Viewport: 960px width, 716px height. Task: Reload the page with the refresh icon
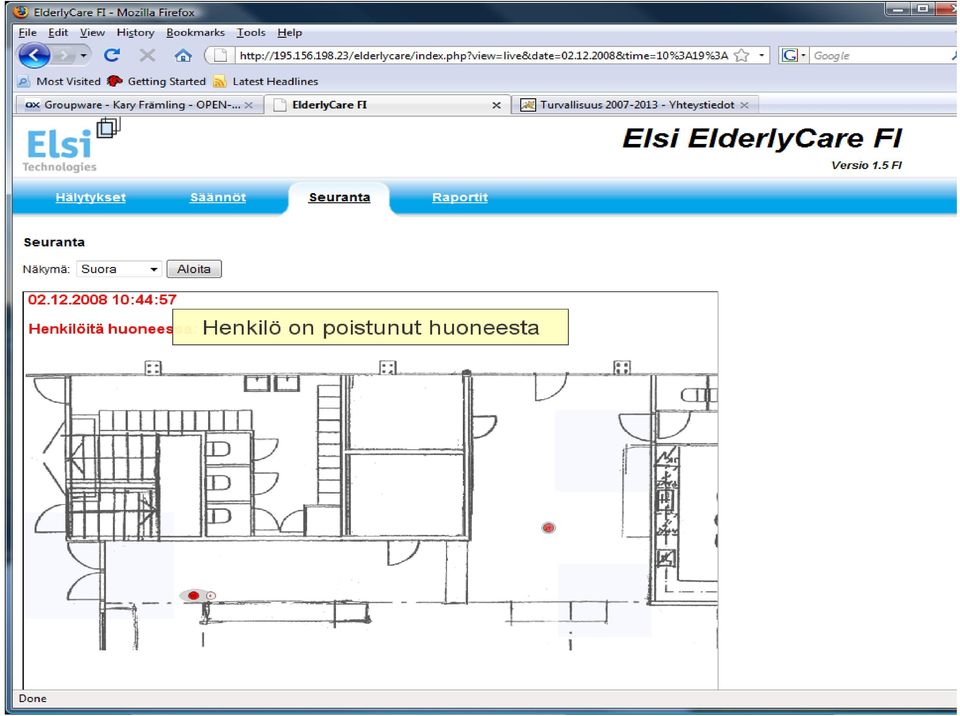[x=111, y=56]
